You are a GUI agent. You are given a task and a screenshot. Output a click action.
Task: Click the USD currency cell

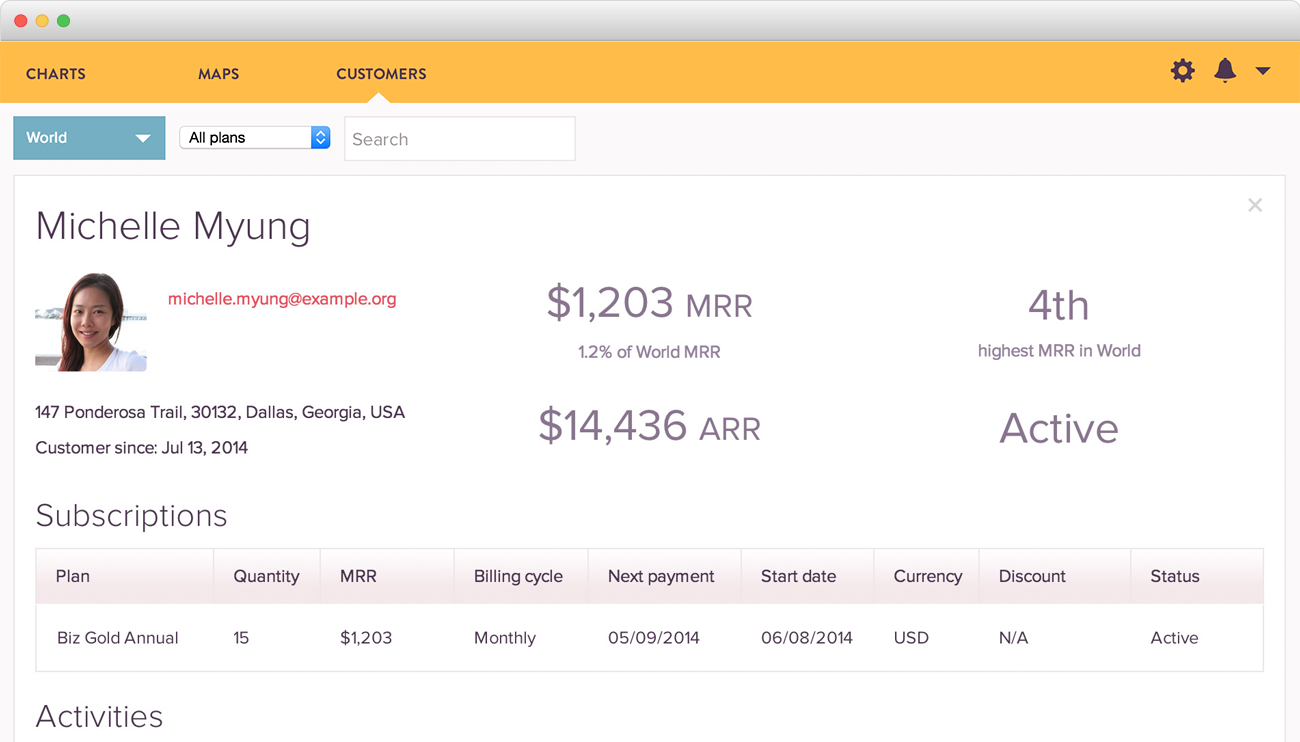tap(911, 638)
